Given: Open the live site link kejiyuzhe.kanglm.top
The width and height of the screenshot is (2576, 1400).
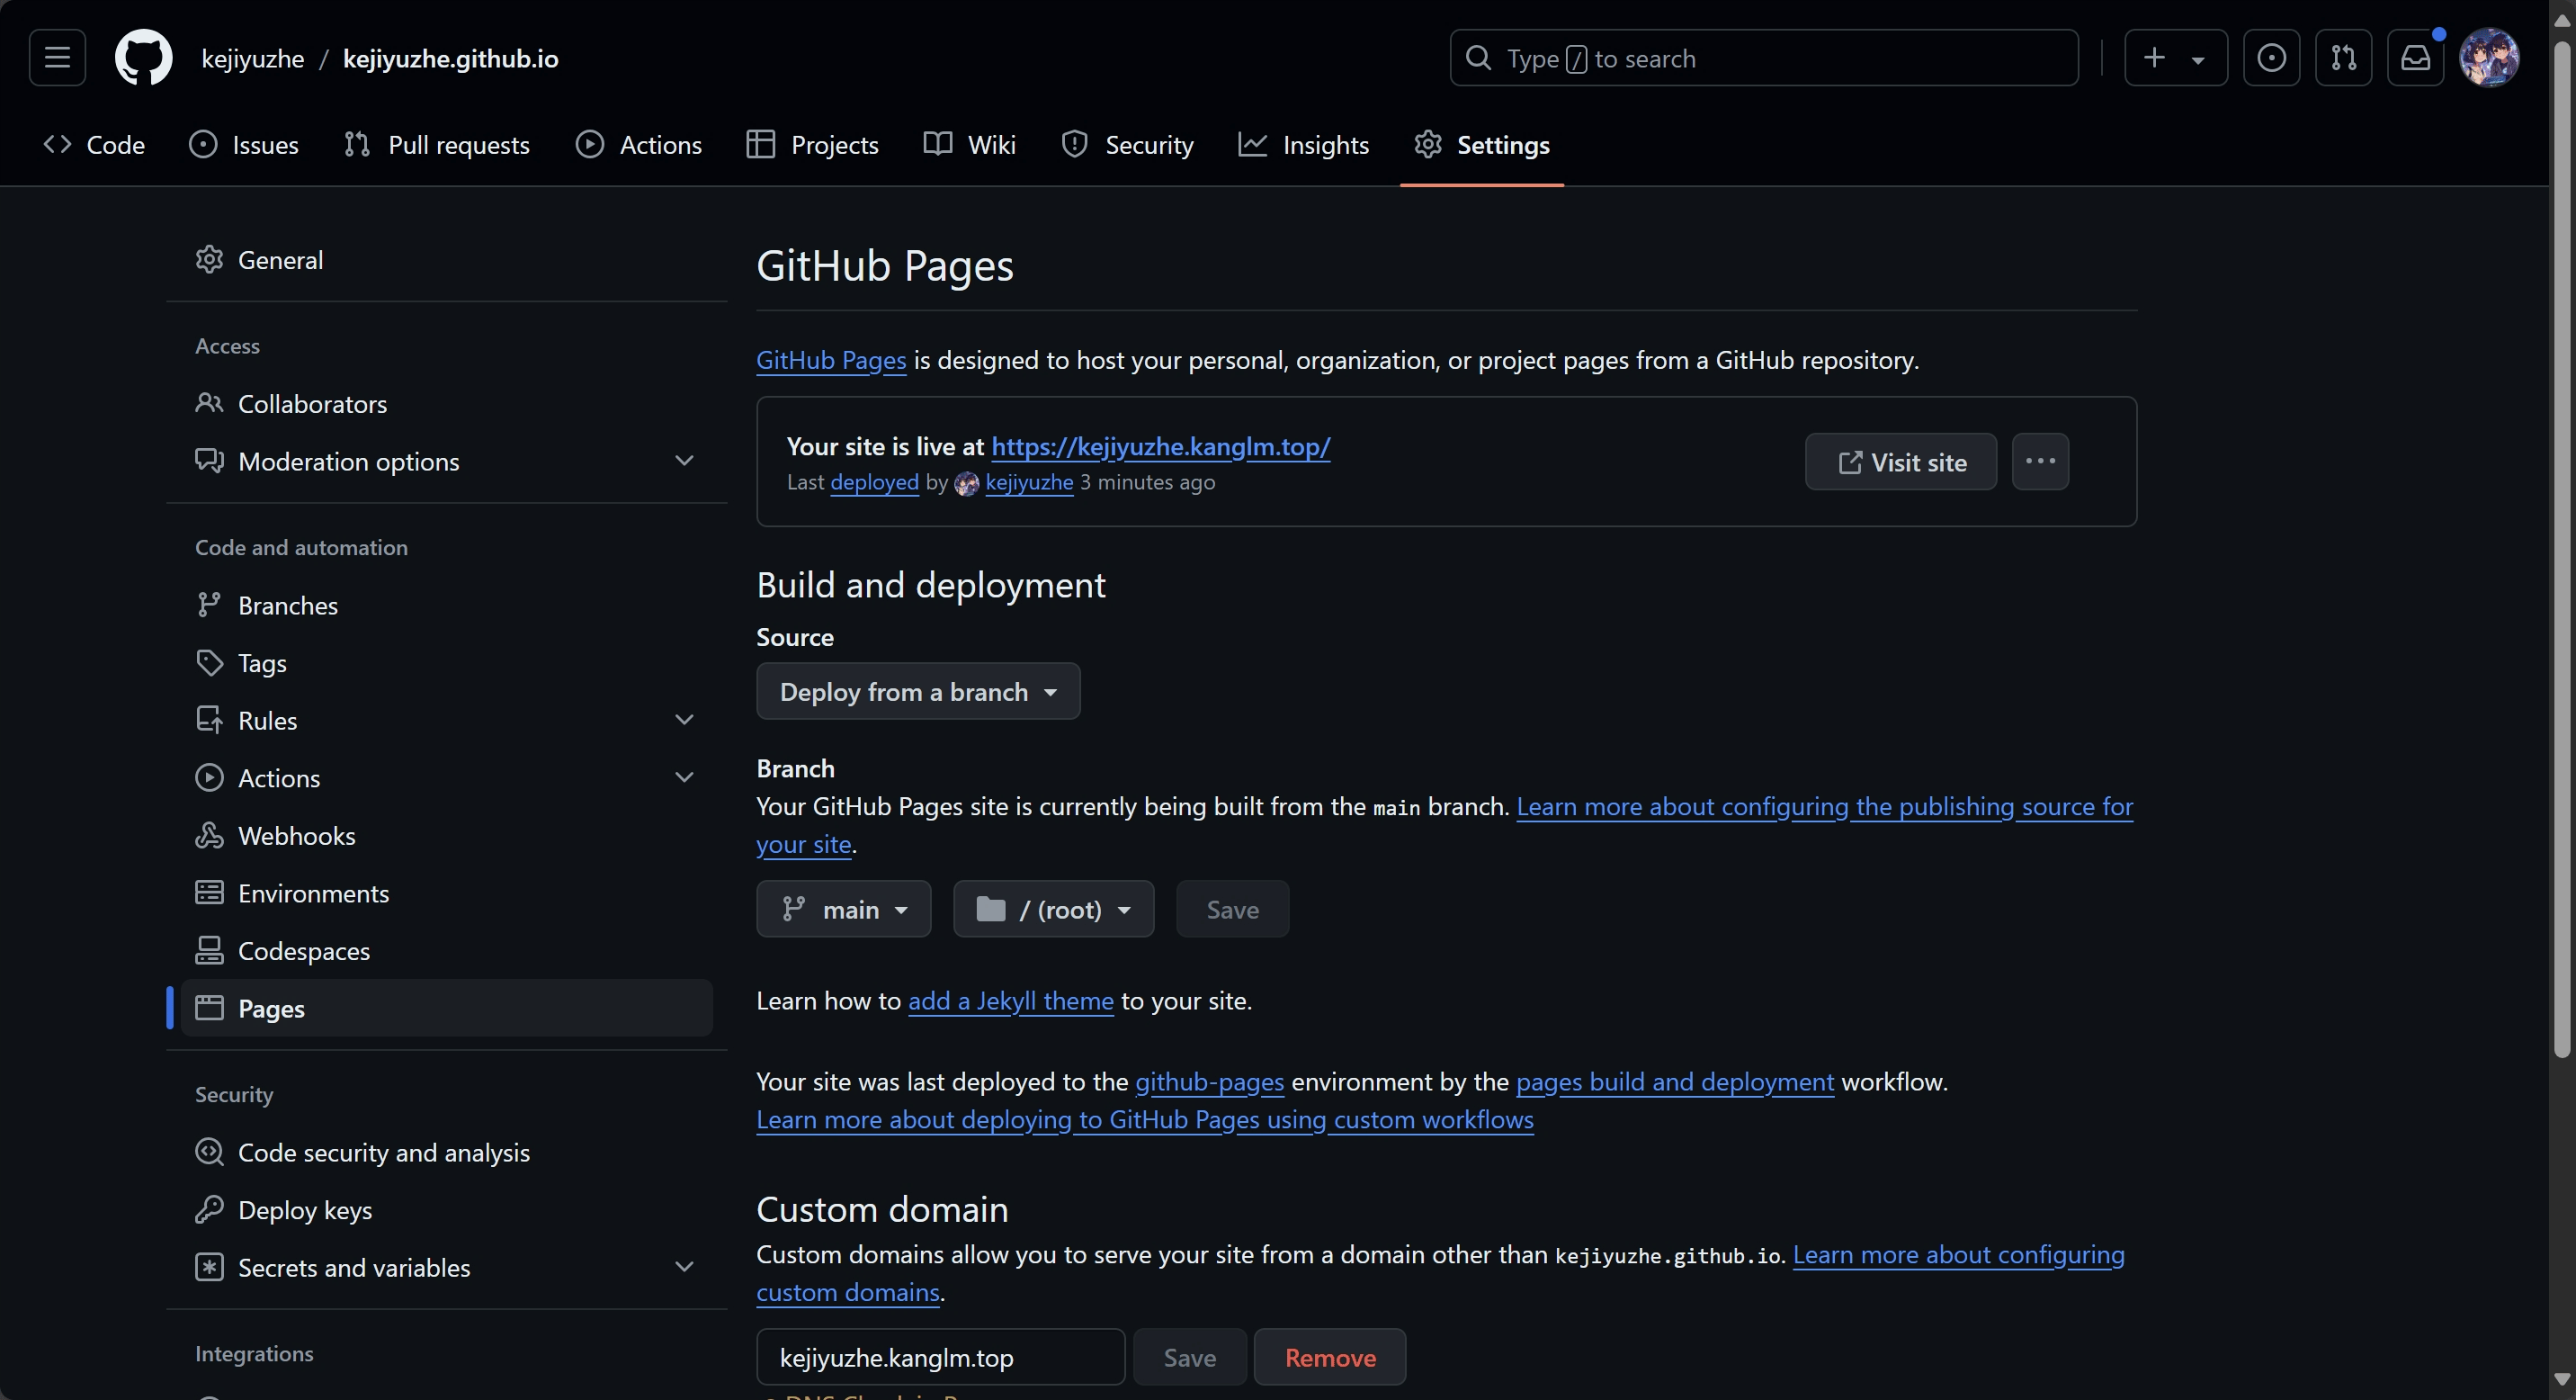Looking at the screenshot, I should [x=1161, y=446].
